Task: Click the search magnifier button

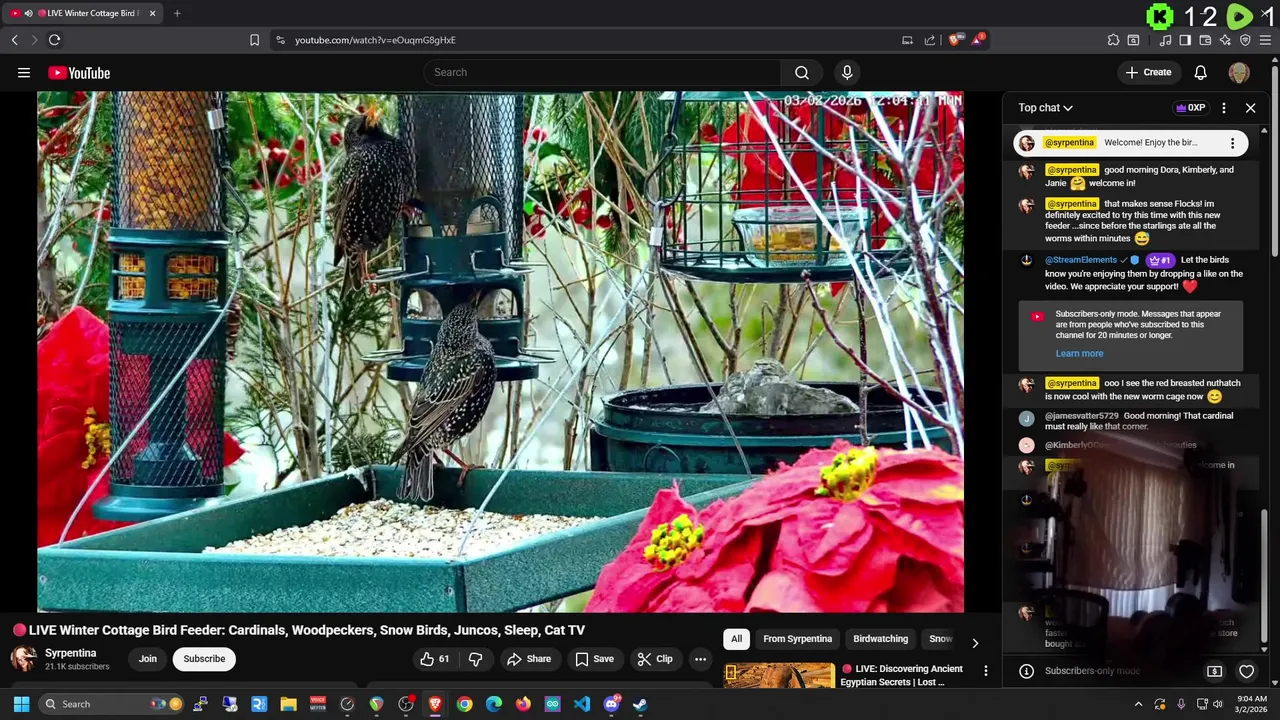Action: [x=802, y=72]
